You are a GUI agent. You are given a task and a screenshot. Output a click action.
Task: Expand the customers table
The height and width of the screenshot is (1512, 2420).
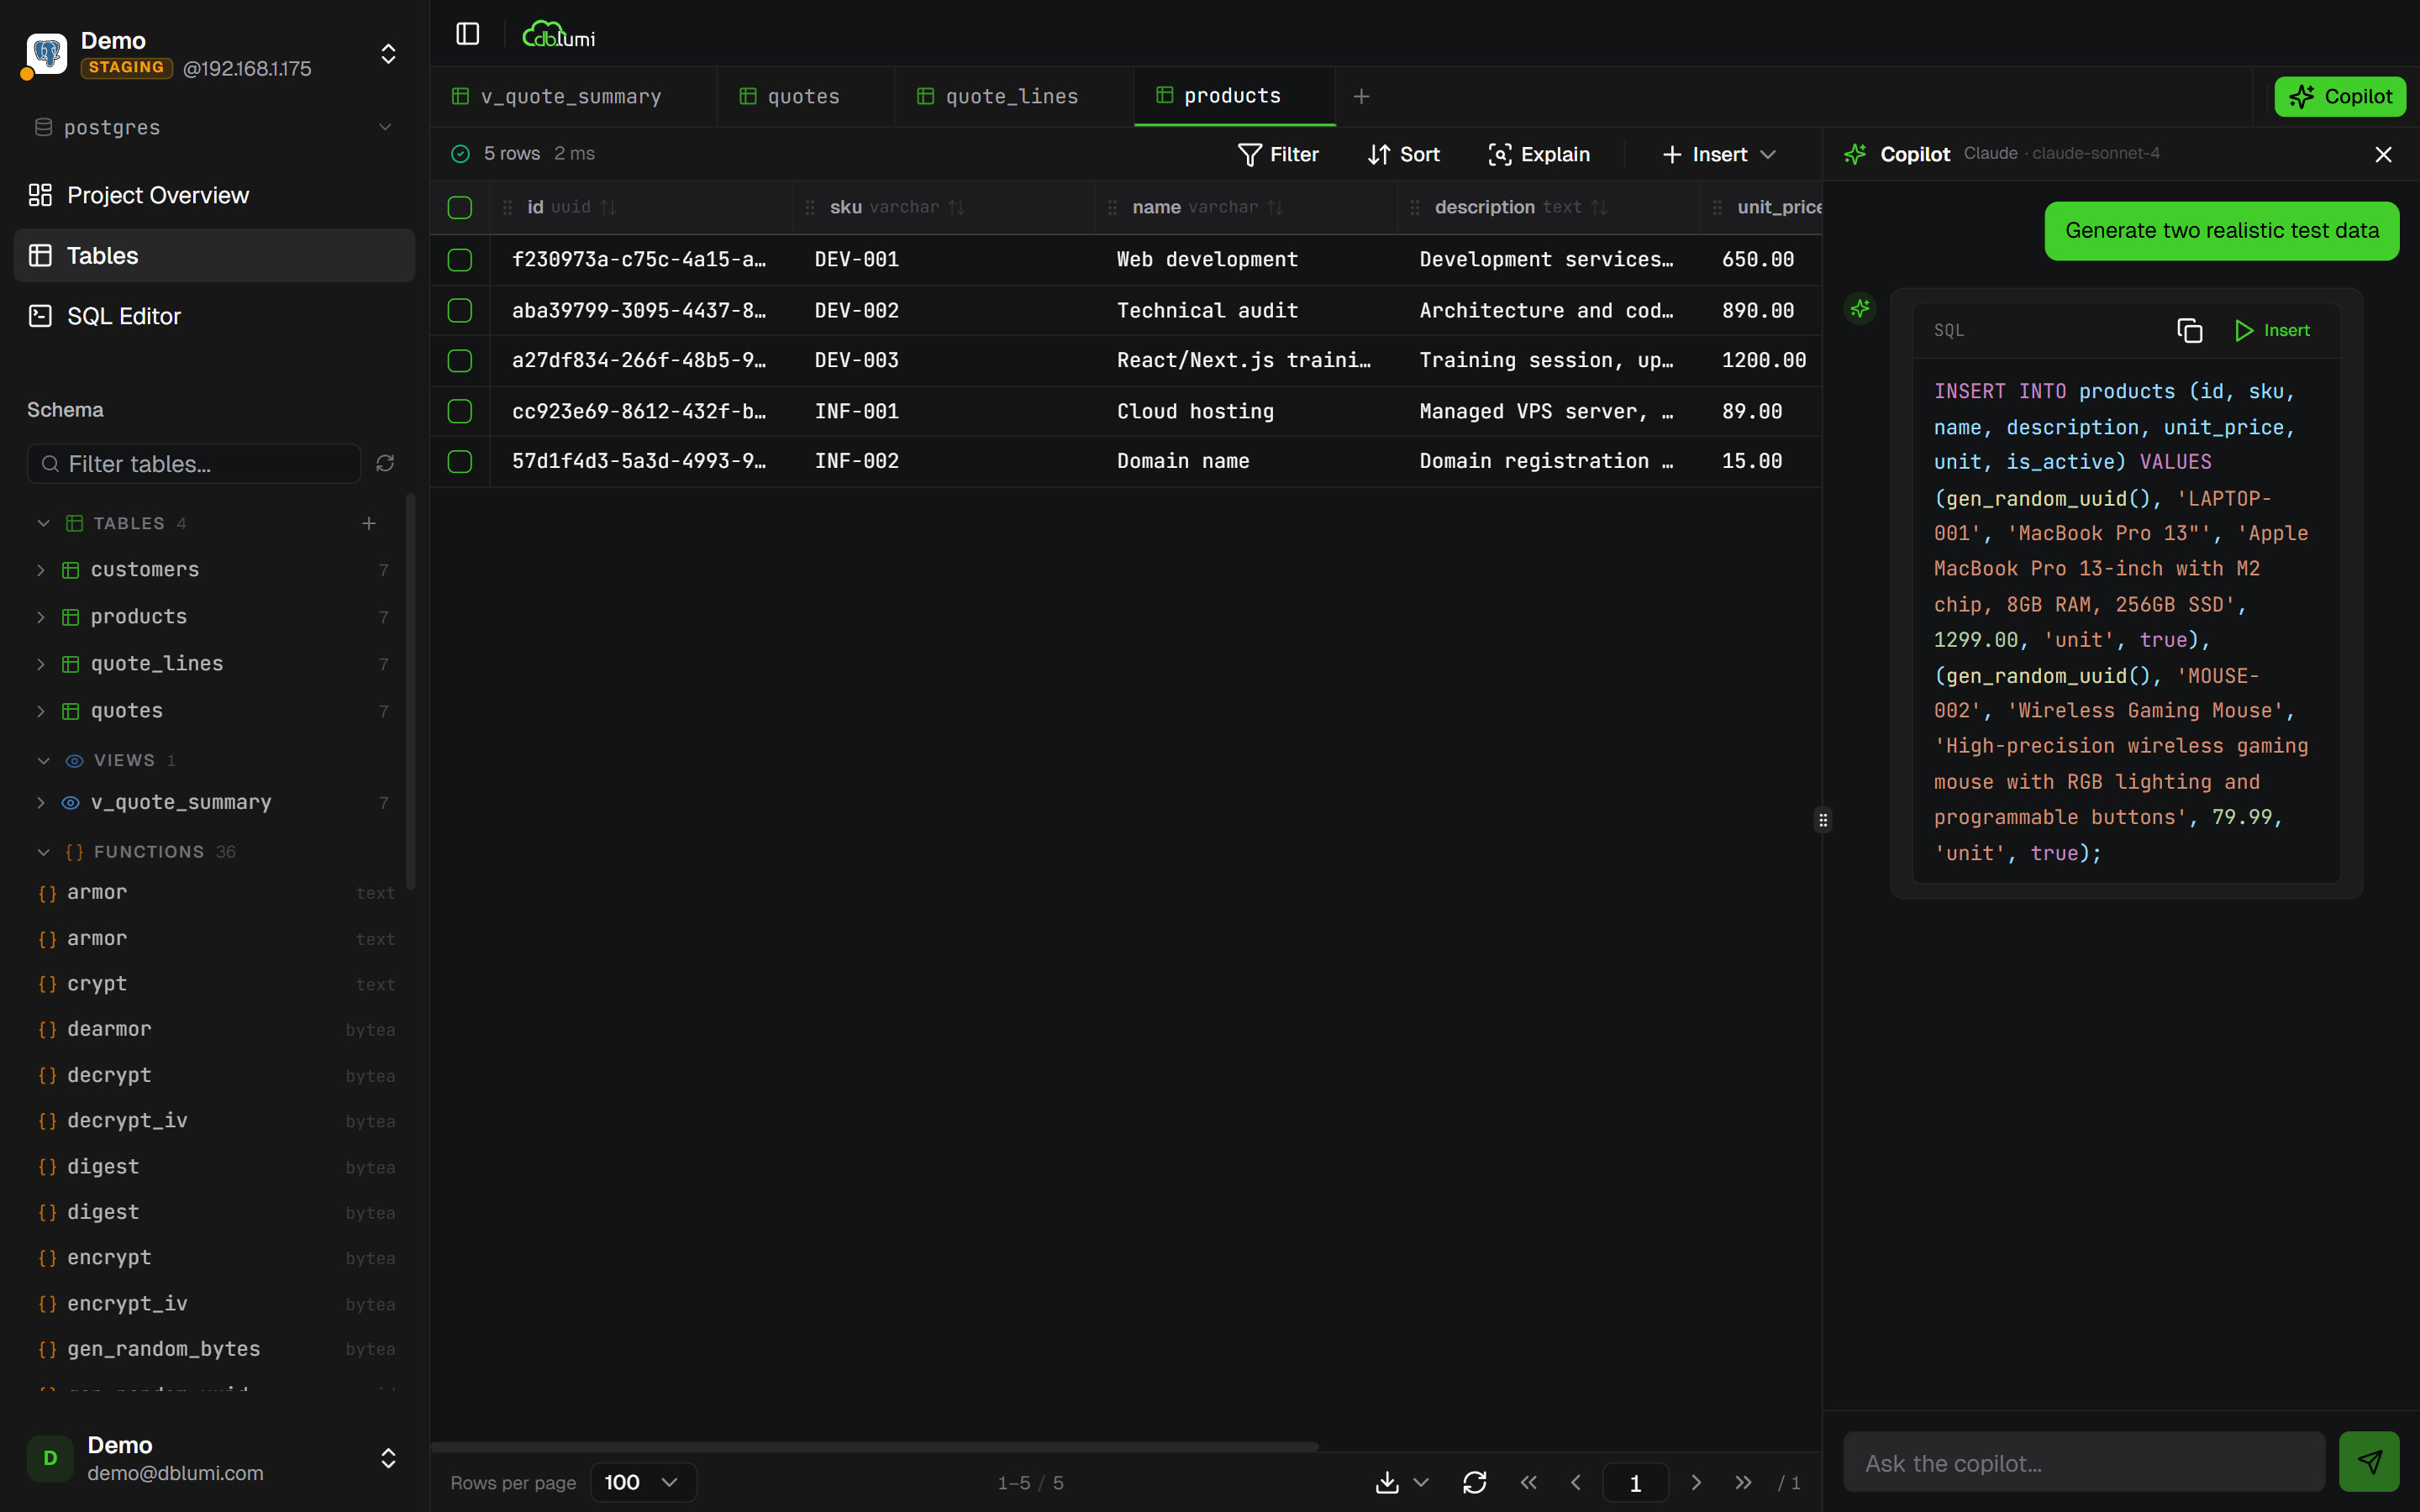coord(41,569)
